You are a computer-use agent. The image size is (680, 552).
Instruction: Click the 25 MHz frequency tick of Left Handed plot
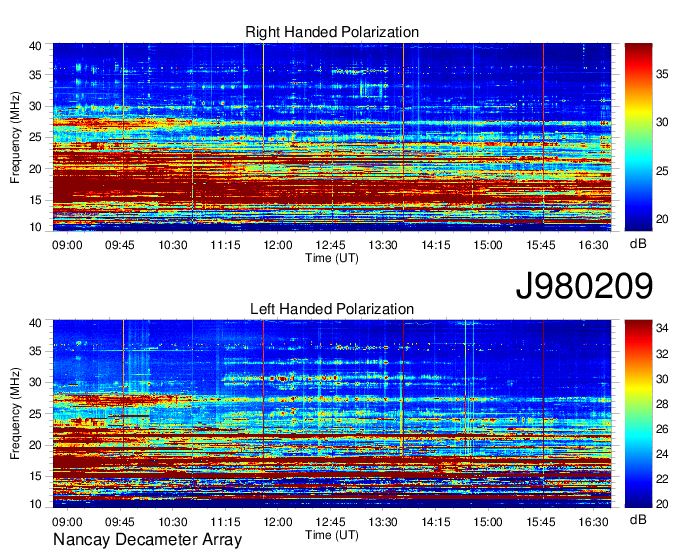click(36, 414)
